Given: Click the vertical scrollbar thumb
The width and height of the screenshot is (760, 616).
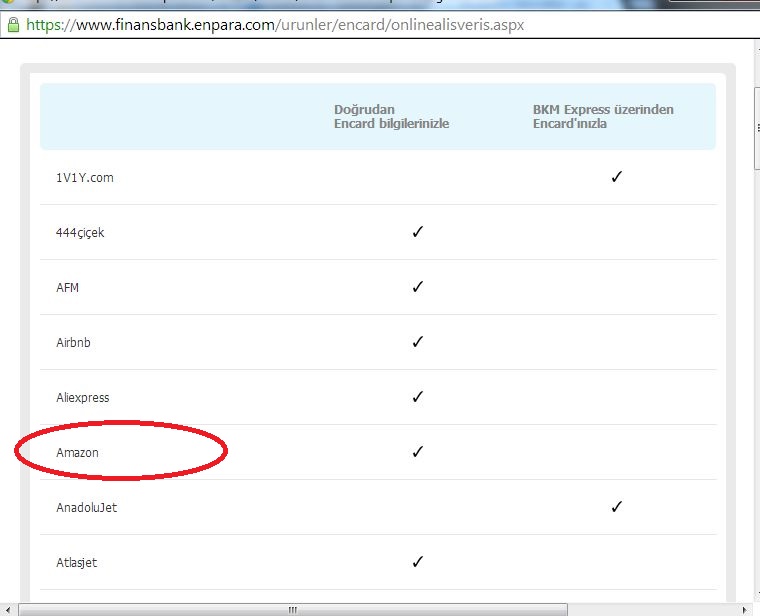Looking at the screenshot, I should tap(757, 128).
